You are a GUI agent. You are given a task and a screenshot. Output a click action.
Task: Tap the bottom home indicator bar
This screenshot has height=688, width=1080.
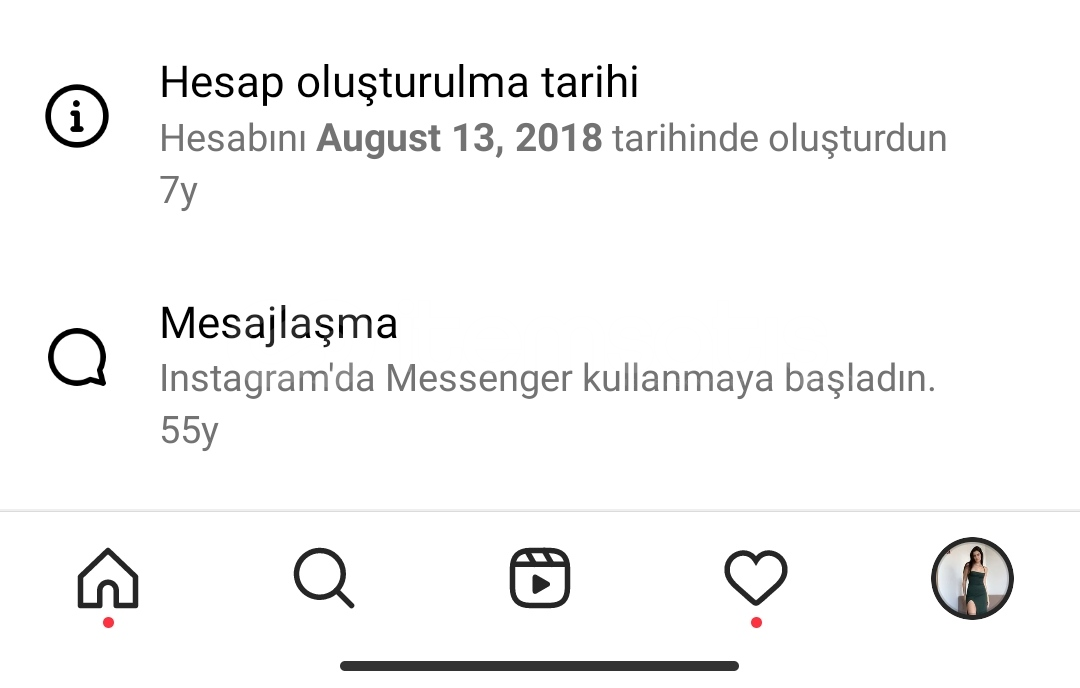(x=539, y=666)
